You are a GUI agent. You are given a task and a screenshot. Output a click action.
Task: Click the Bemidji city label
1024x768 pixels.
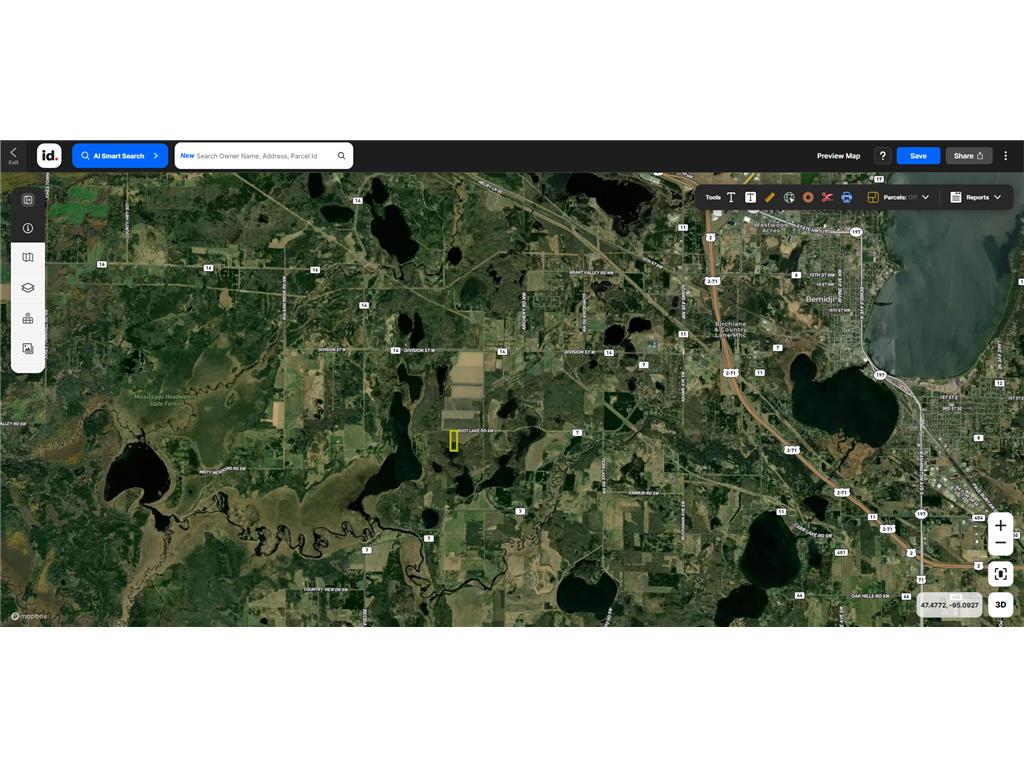coord(820,299)
